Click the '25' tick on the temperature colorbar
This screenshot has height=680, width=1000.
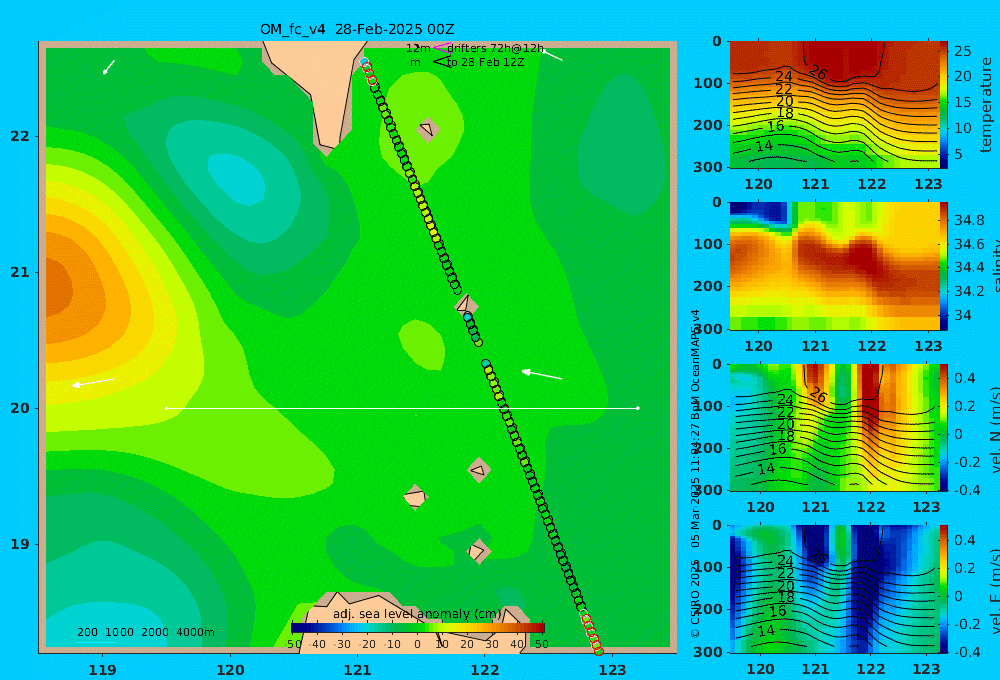[x=963, y=51]
